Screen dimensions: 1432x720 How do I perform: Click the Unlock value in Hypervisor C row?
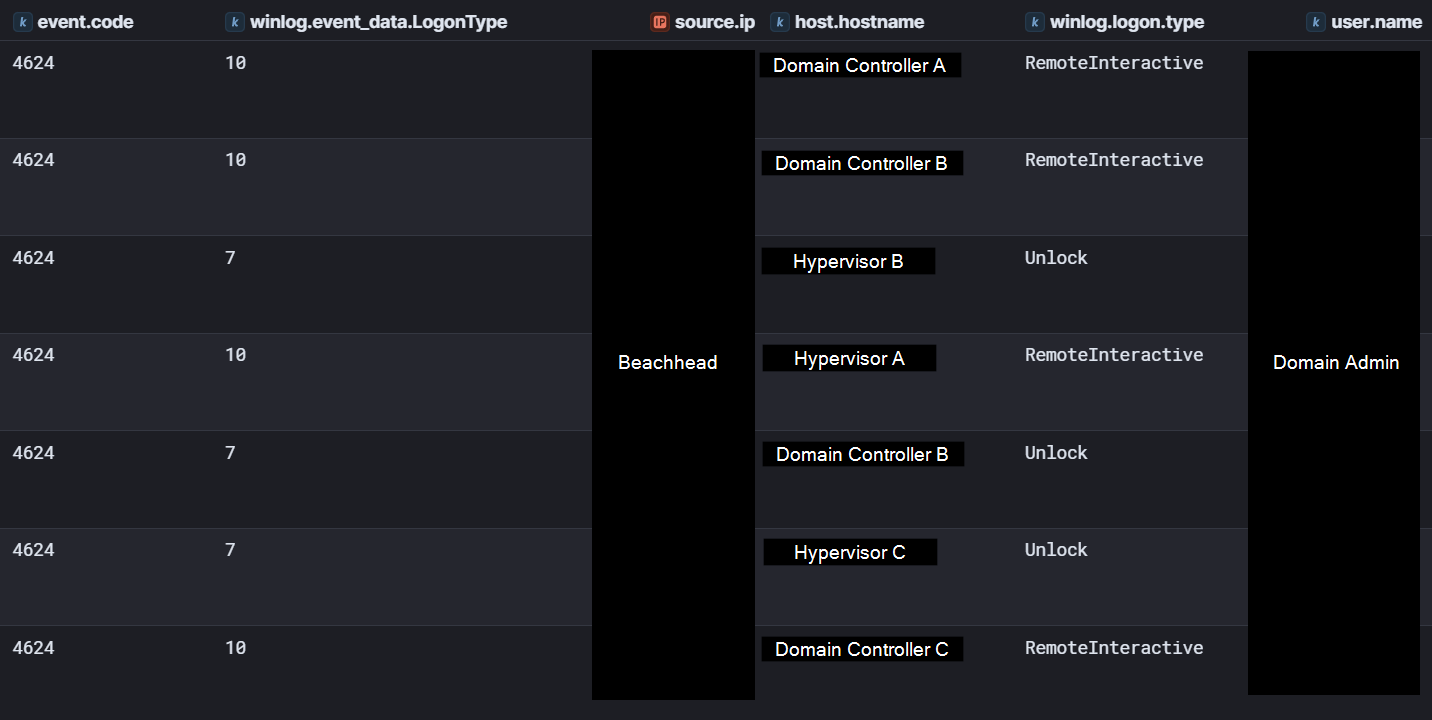click(1056, 550)
